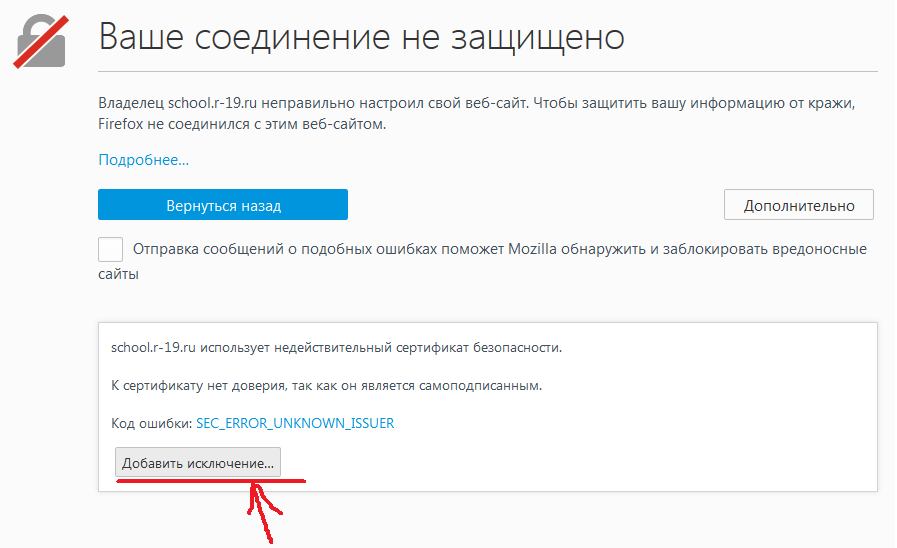The height and width of the screenshot is (548, 897).
Task: Toggle the Дополнительно button
Action: coord(799,205)
